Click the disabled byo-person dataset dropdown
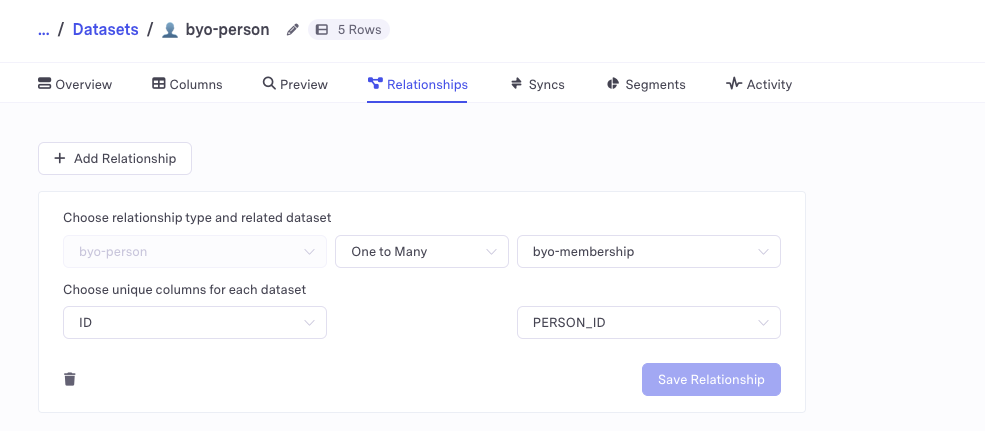This screenshot has height=431, width=985. pos(195,252)
